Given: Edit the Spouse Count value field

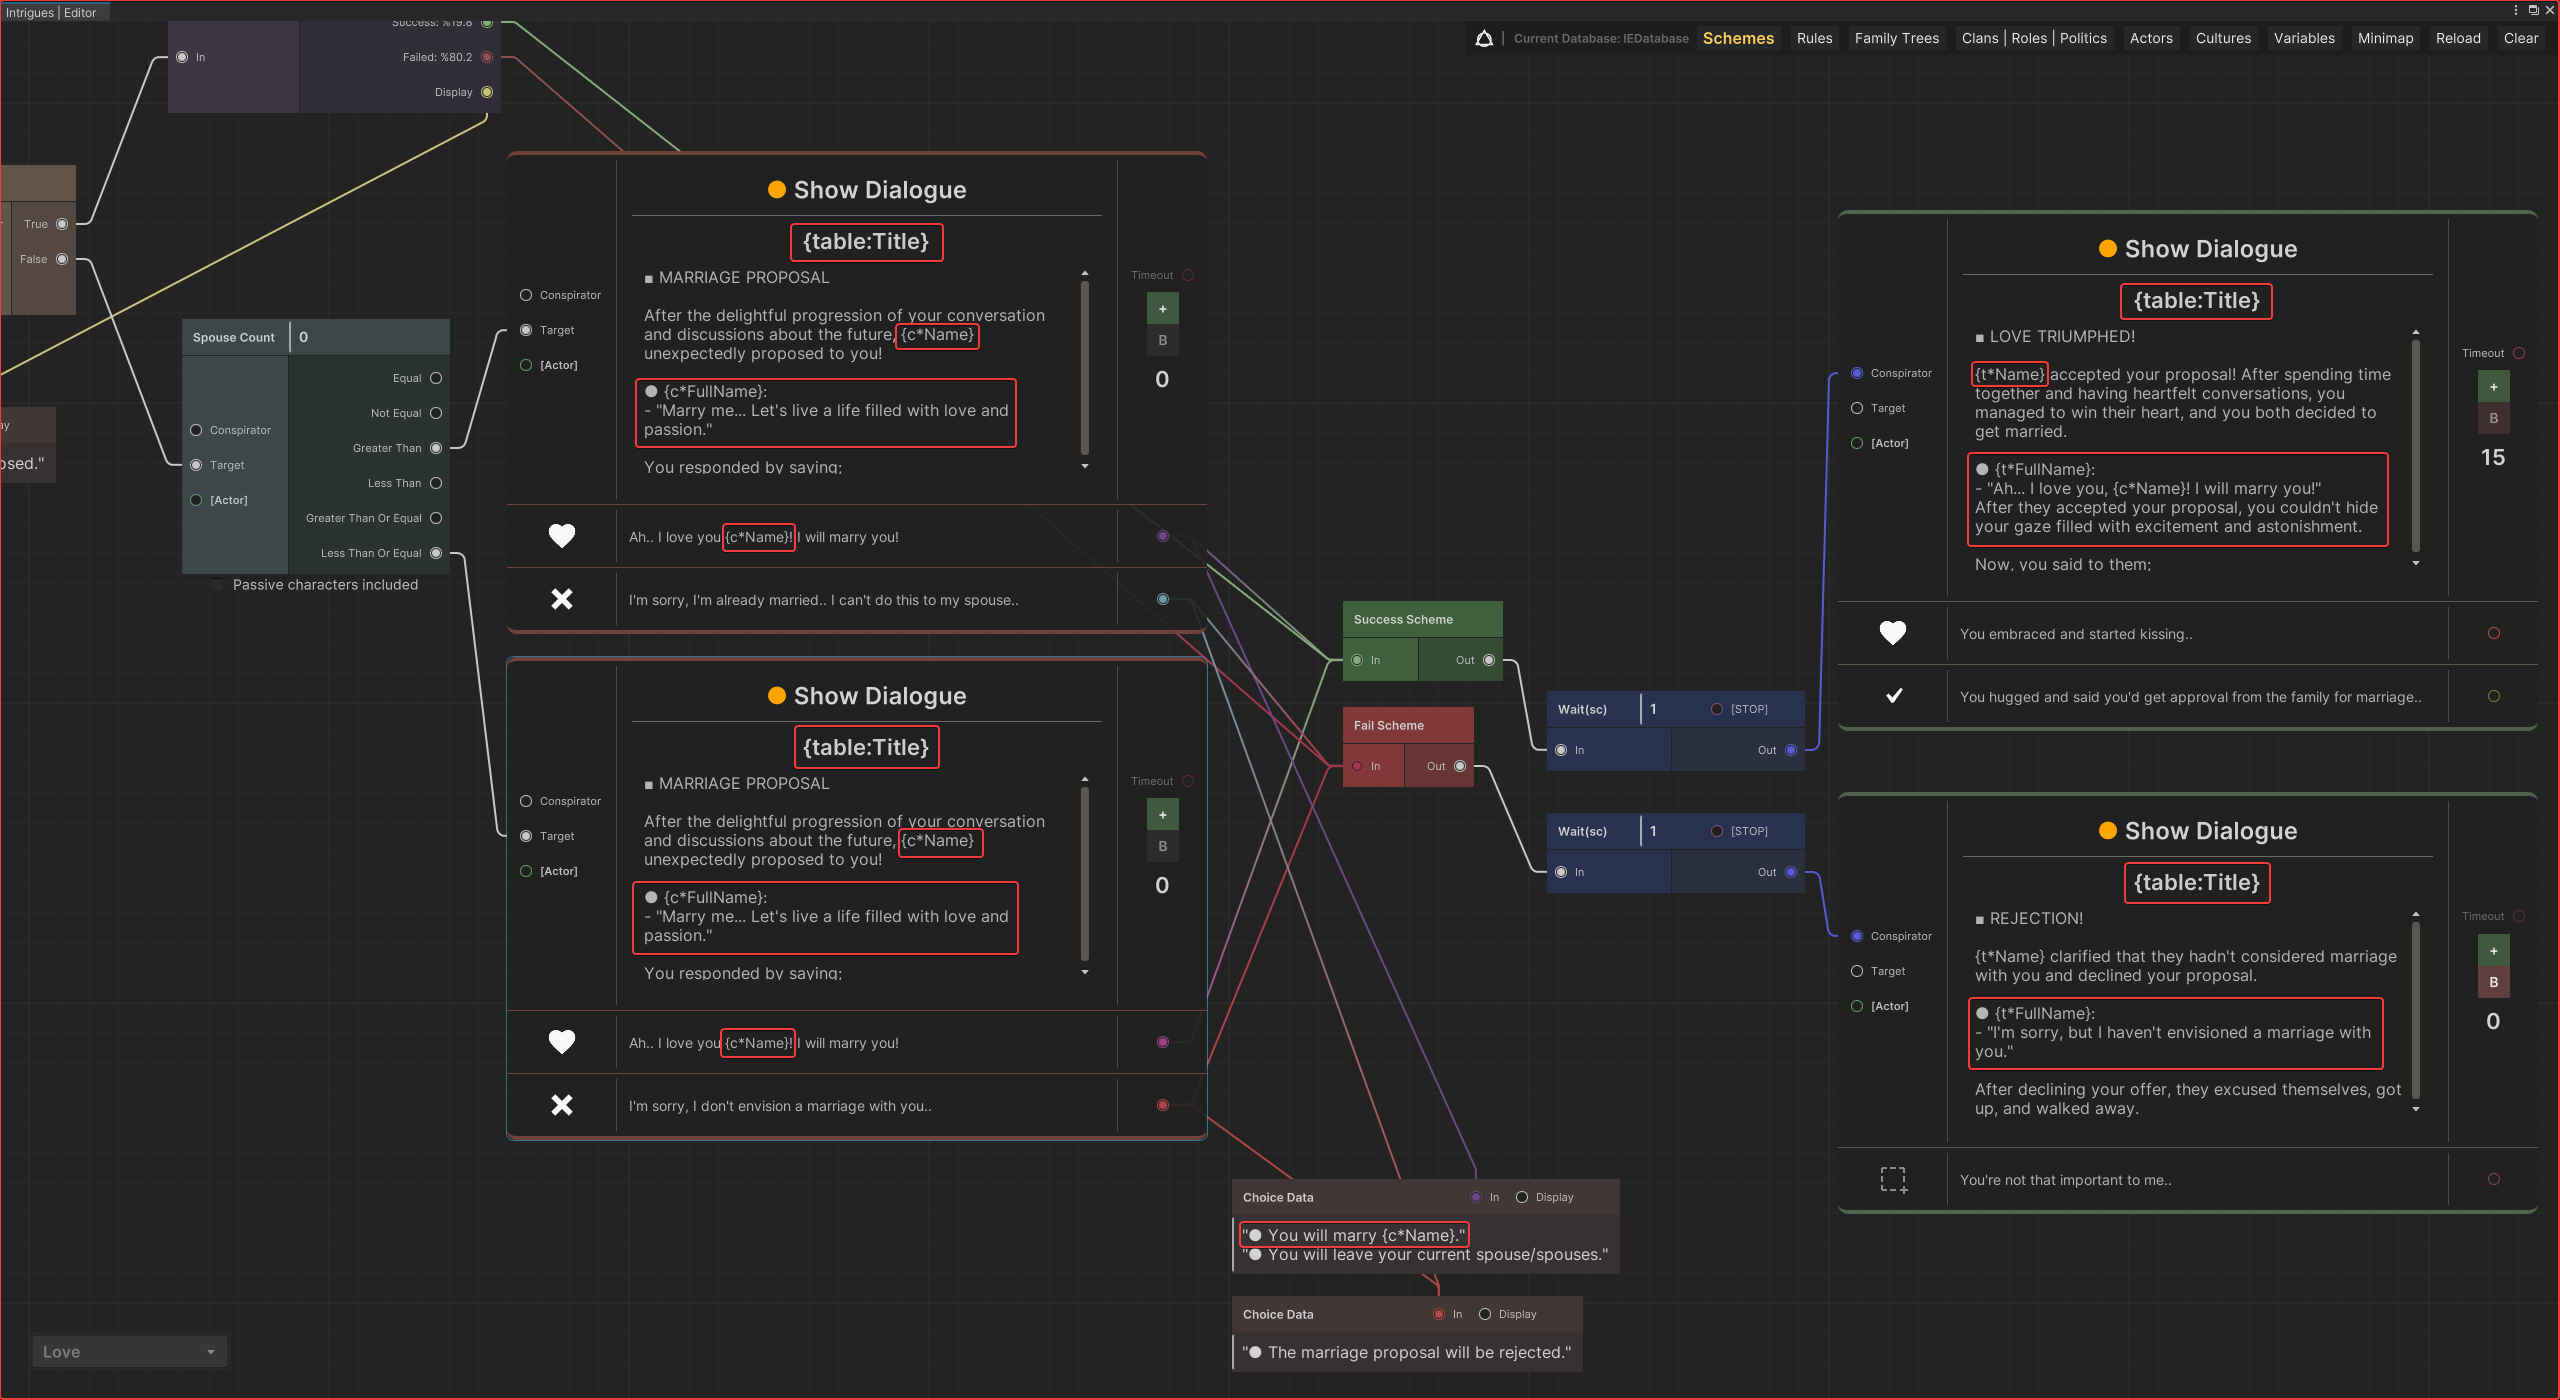Looking at the screenshot, I should 370,337.
